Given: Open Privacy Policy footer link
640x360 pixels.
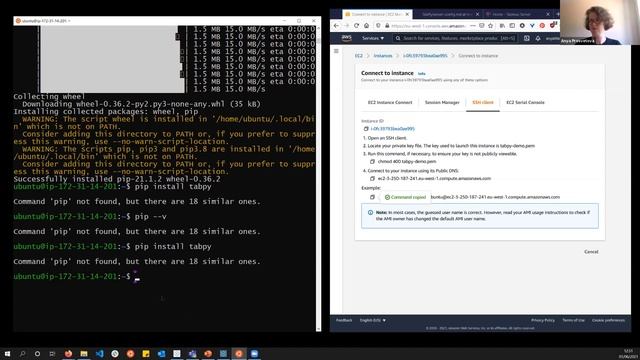Looking at the screenshot, I should tap(543, 320).
